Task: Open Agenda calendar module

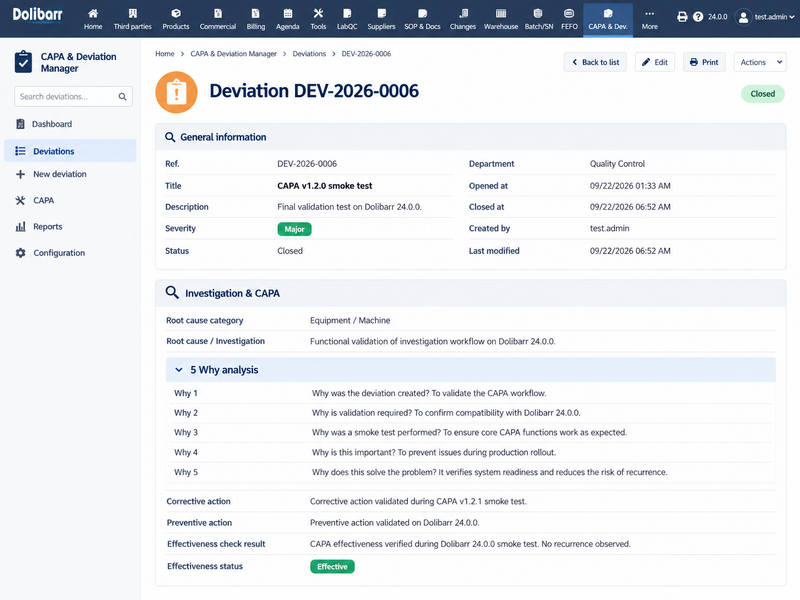Action: tap(288, 19)
